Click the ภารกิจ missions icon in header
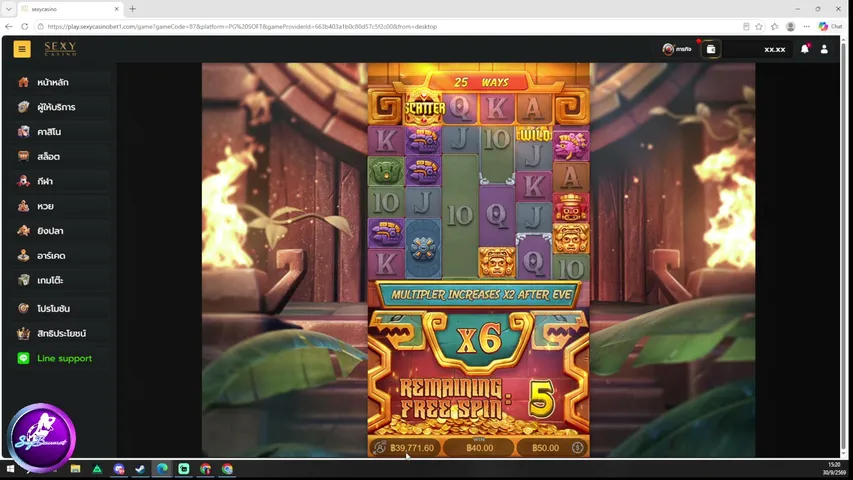The height and width of the screenshot is (480, 853). [677, 49]
